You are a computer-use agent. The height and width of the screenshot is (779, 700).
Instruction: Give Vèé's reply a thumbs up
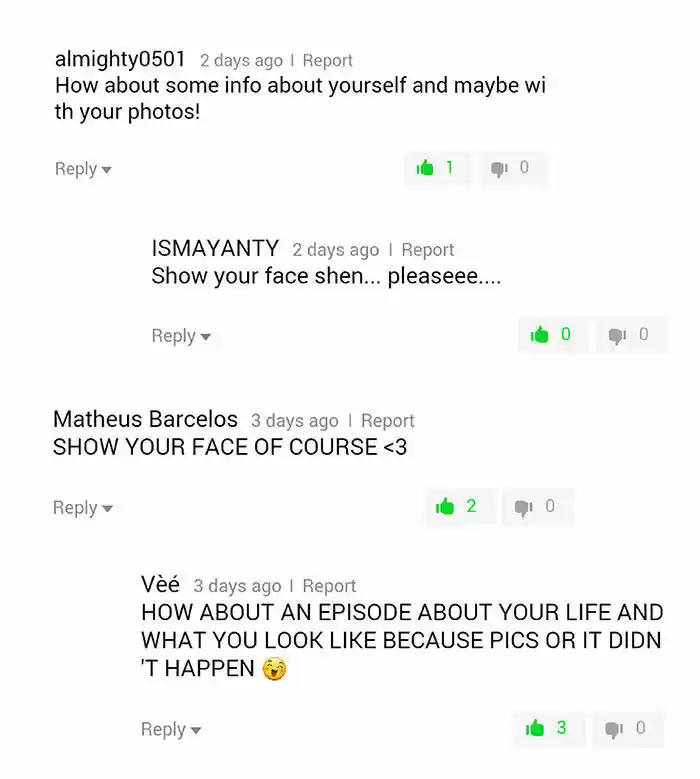point(548,729)
